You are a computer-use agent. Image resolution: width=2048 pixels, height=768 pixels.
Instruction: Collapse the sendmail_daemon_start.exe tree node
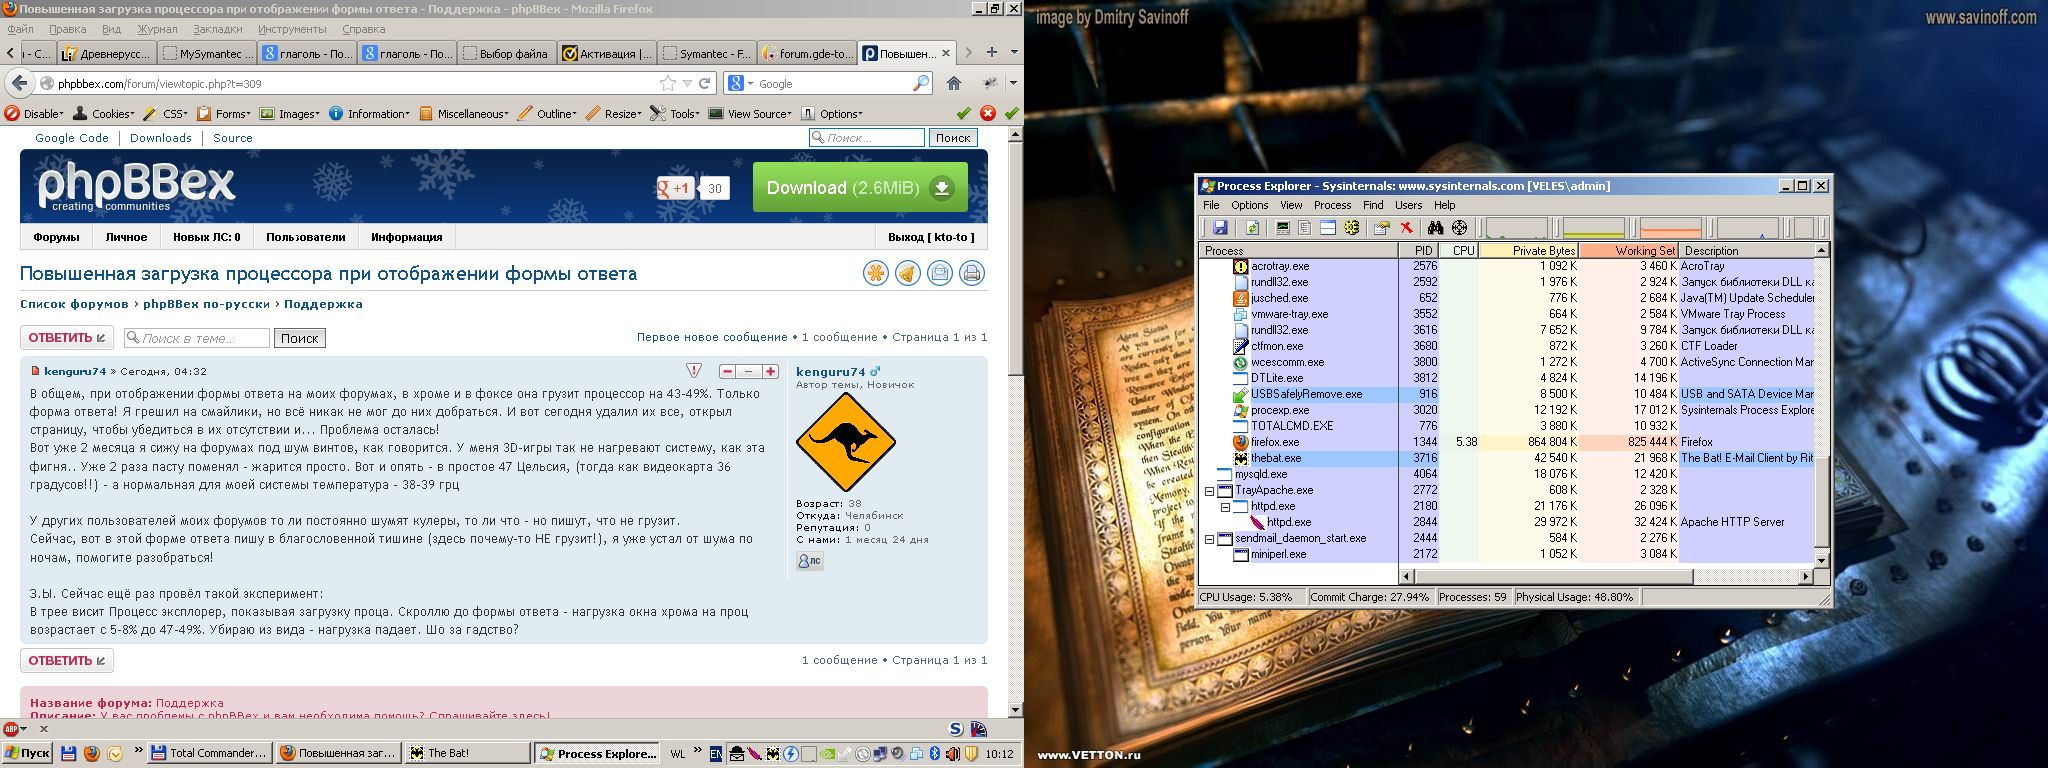[x=1209, y=539]
